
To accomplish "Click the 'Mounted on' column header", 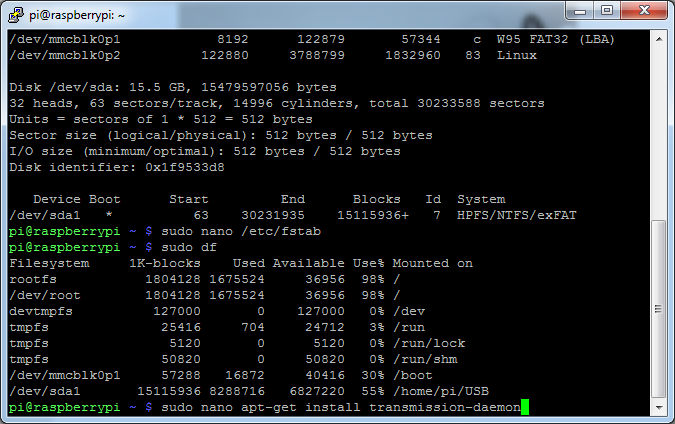I will click(432, 263).
